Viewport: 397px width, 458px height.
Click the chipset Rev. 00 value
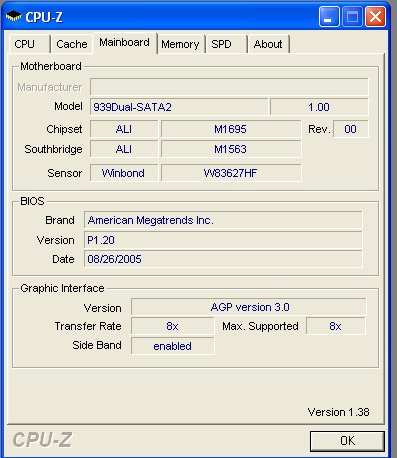(351, 129)
